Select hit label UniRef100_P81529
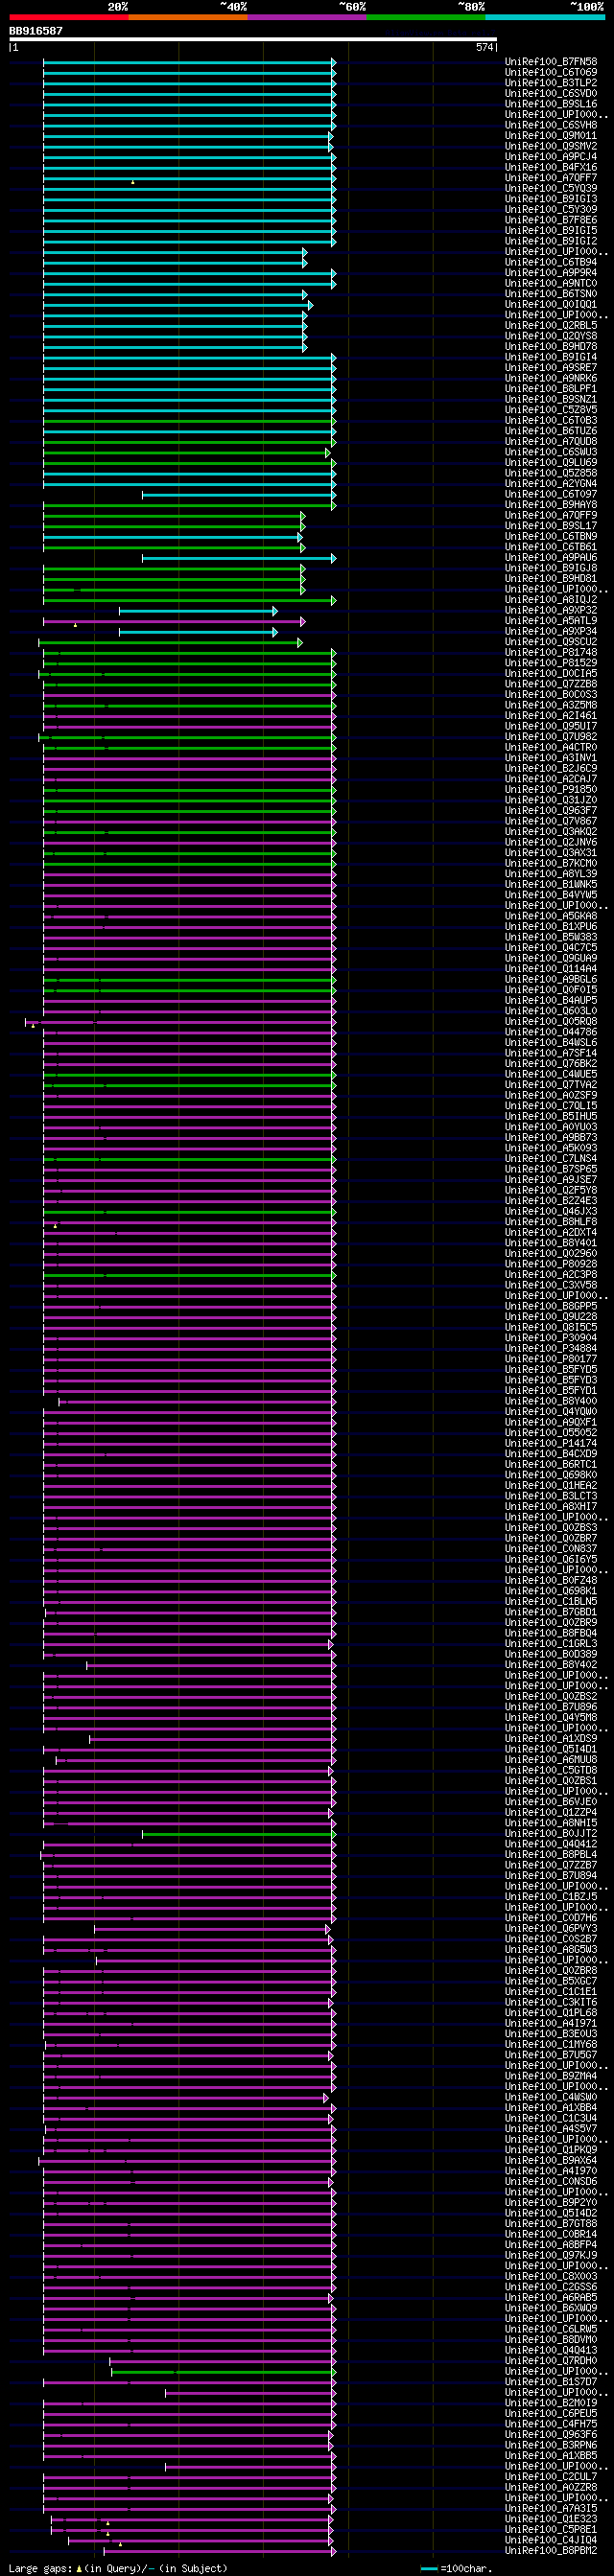Screen dimensions: 614x2576 coord(551,663)
